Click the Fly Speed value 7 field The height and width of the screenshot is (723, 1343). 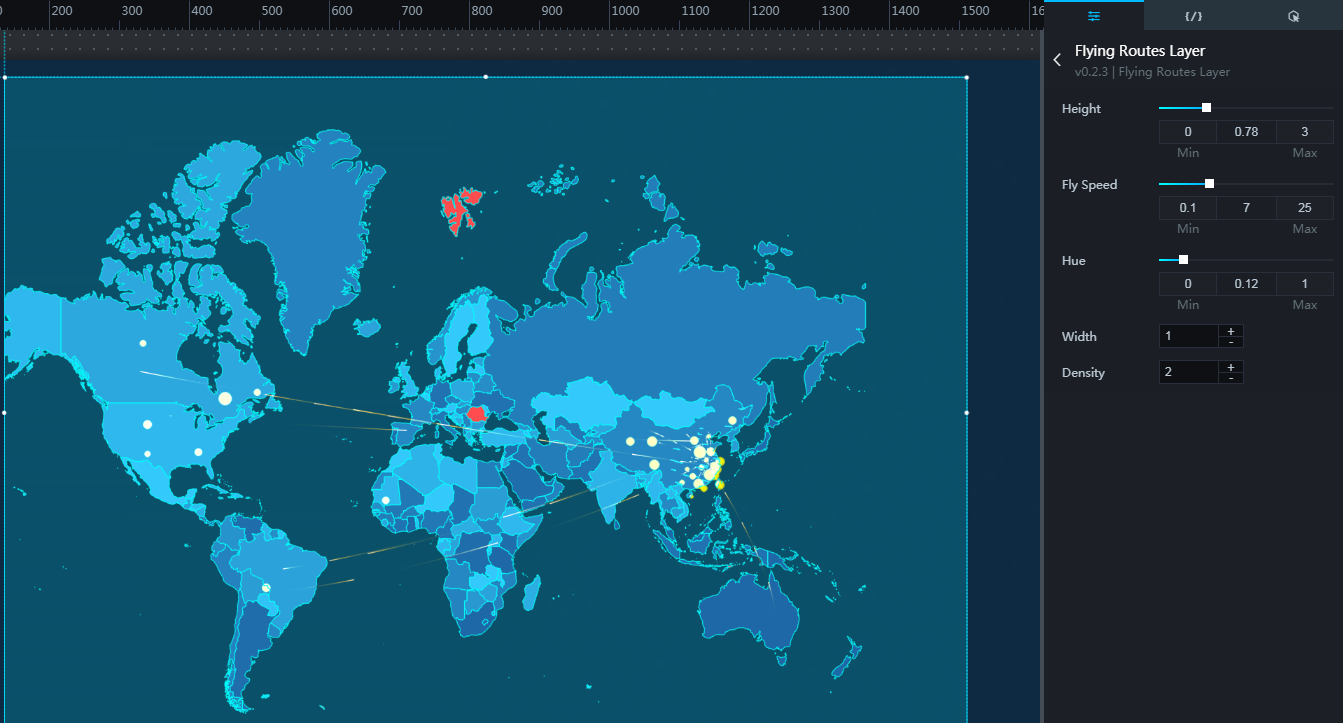click(x=1246, y=208)
